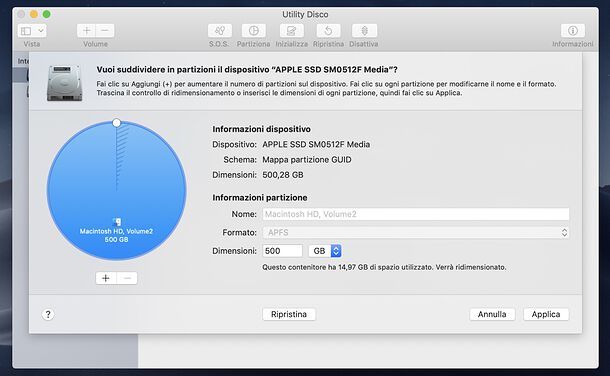Click the '500,28 GB' device size value

[x=283, y=175]
